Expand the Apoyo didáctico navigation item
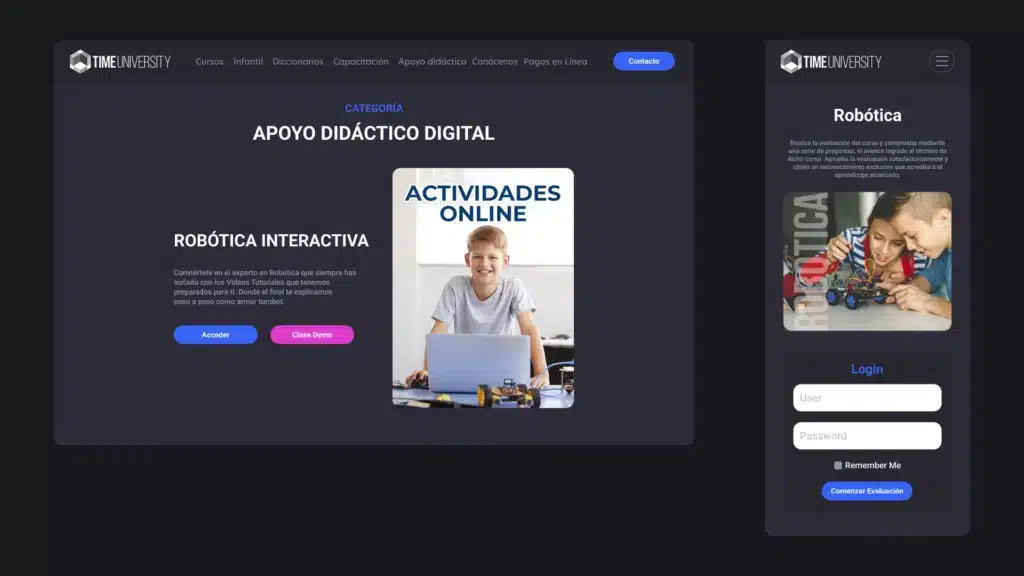This screenshot has height=576, width=1024. [432, 61]
